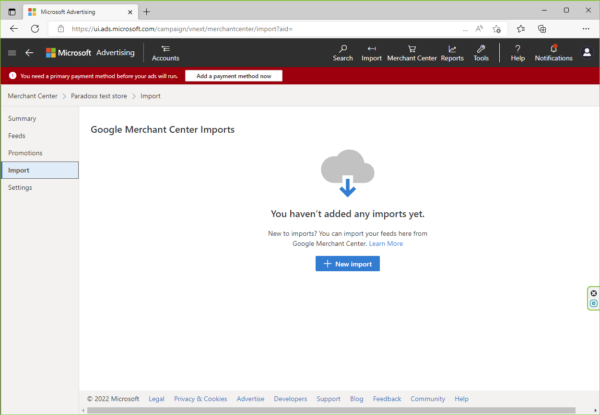Click the browser address bar
Screen dimensions: 600x415
coord(250,29)
